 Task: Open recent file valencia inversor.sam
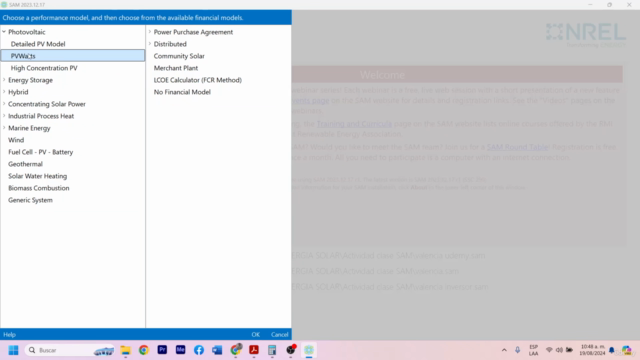tap(390, 287)
